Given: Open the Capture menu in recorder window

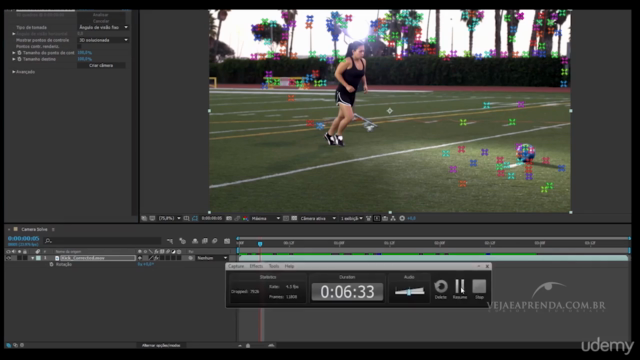Looking at the screenshot, I should click(x=236, y=266).
